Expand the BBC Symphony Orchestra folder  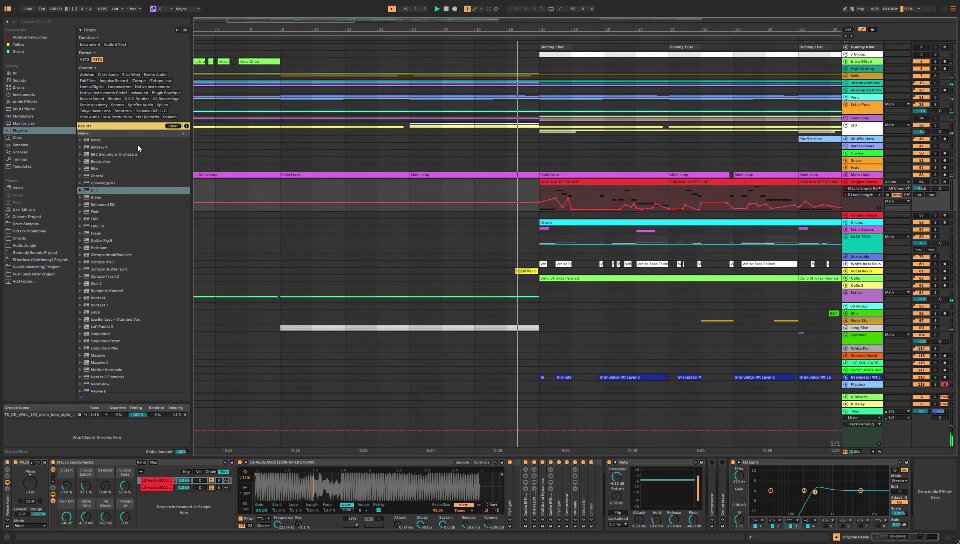click(x=82, y=154)
